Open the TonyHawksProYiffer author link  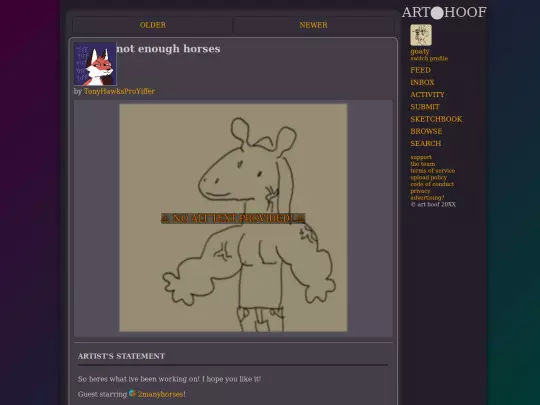point(119,91)
